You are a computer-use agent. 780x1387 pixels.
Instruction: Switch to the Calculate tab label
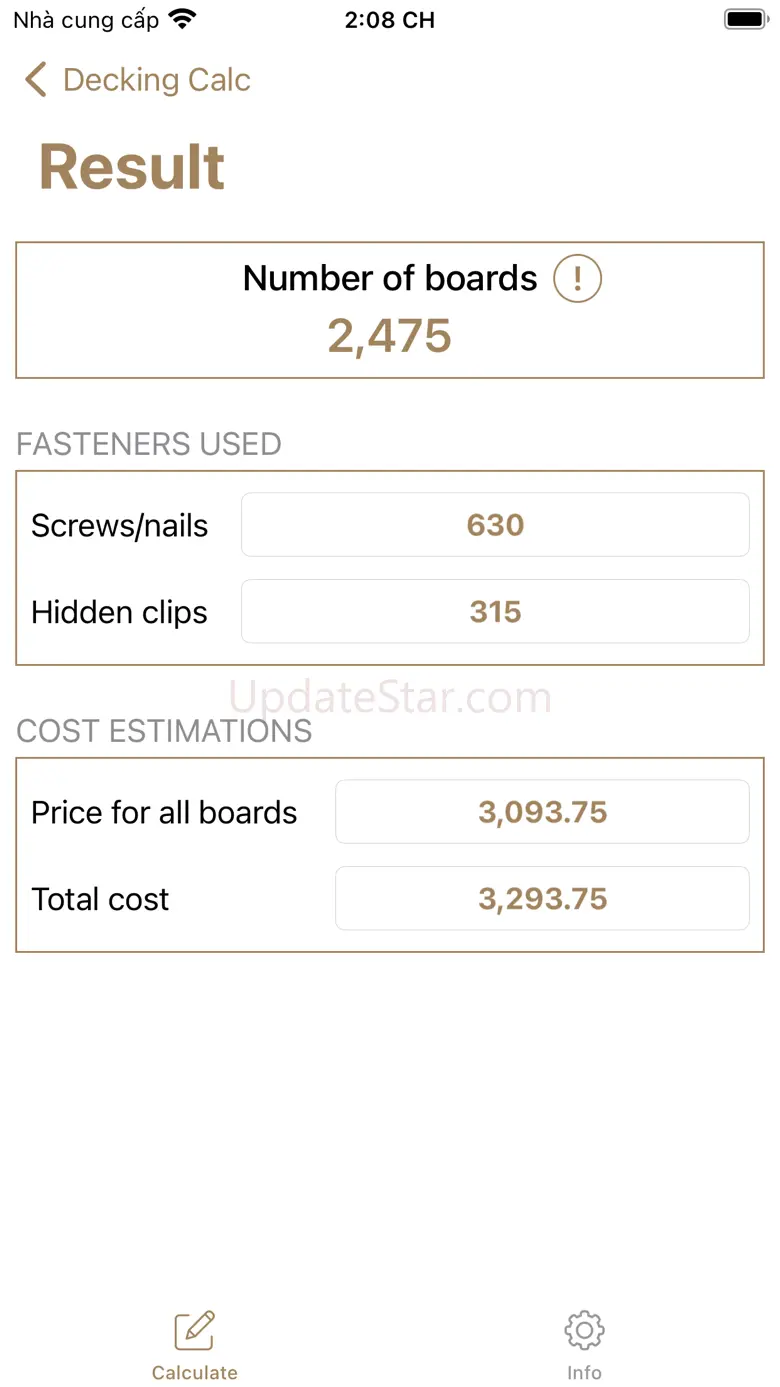194,1373
